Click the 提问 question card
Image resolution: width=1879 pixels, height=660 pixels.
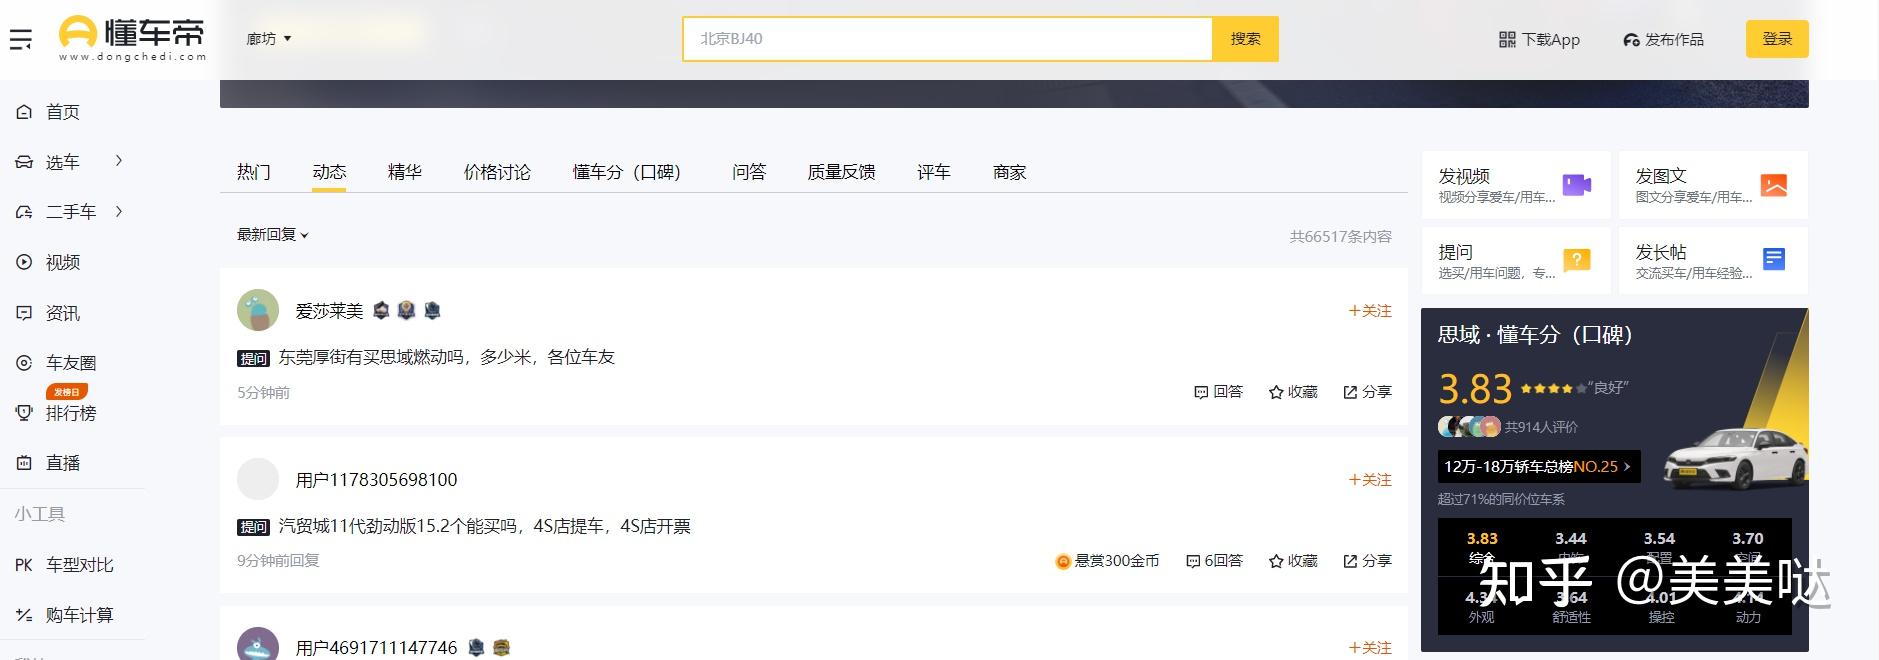tap(1516, 260)
